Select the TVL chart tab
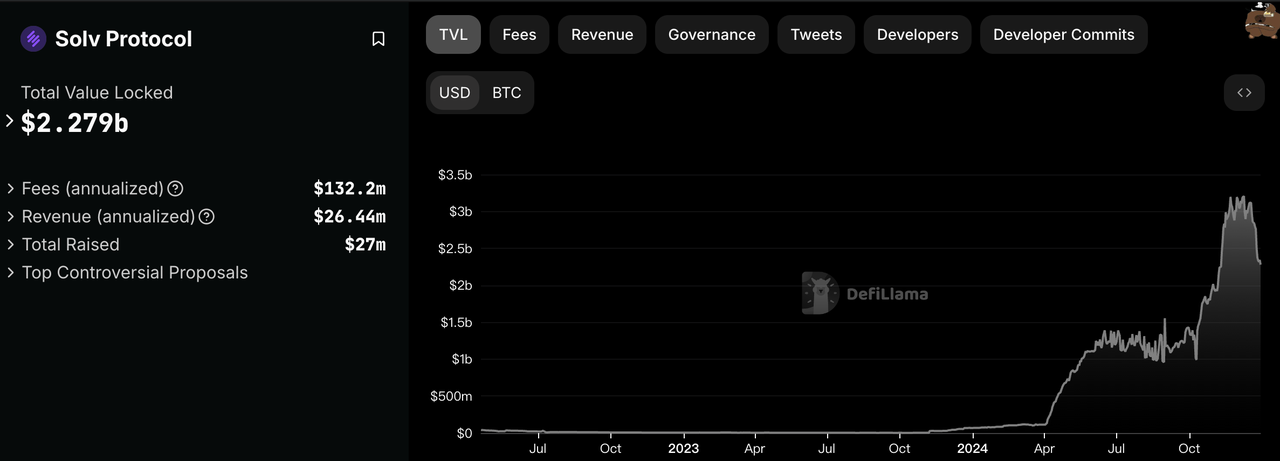The height and width of the screenshot is (461, 1280). point(453,34)
